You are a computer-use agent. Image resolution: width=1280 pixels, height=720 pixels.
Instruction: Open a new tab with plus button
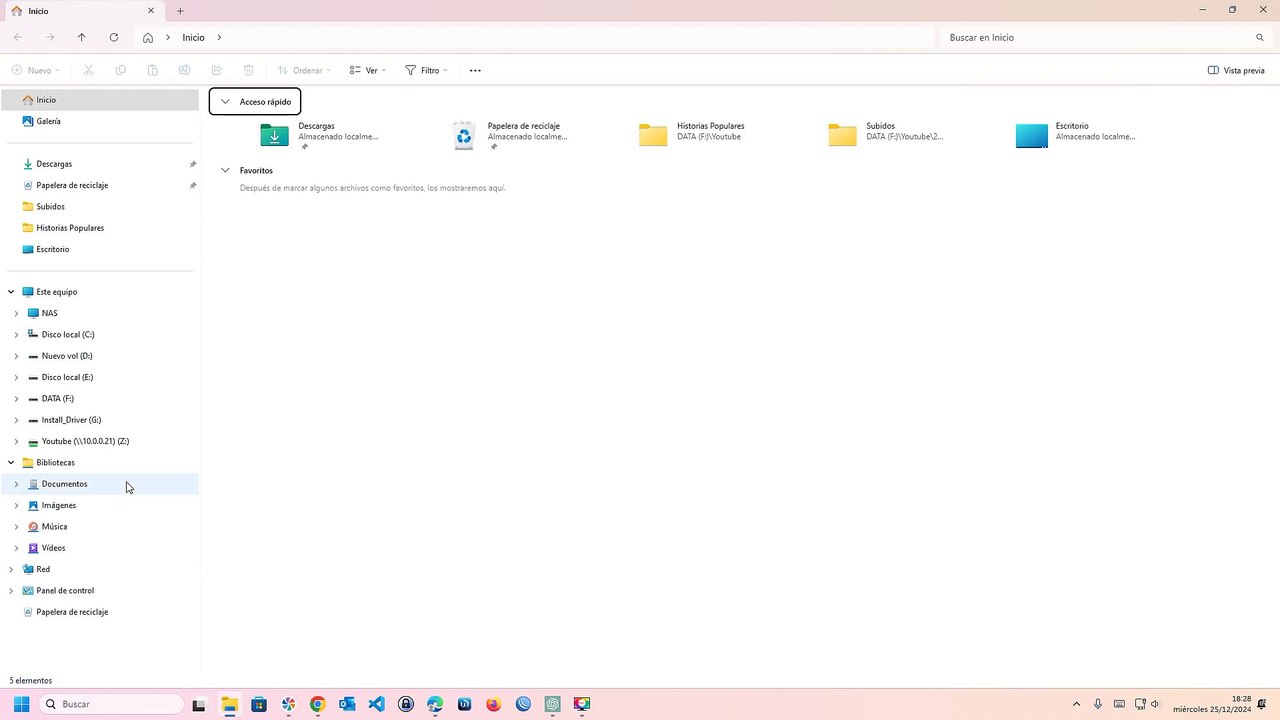[x=180, y=11]
